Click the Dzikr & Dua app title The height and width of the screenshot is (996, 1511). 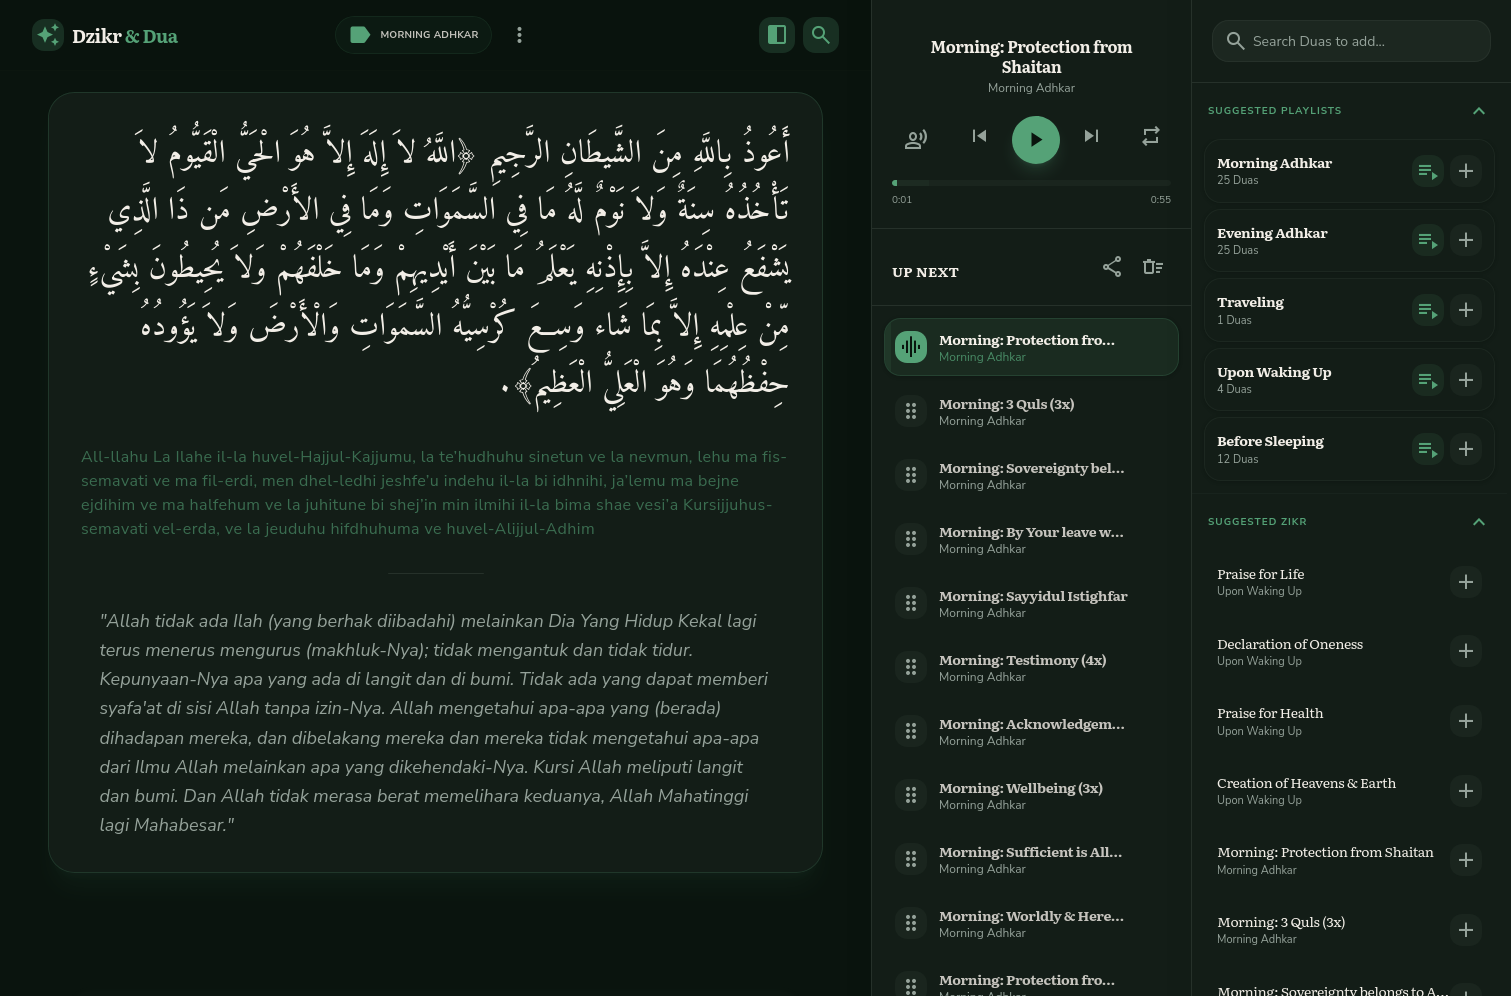[125, 36]
